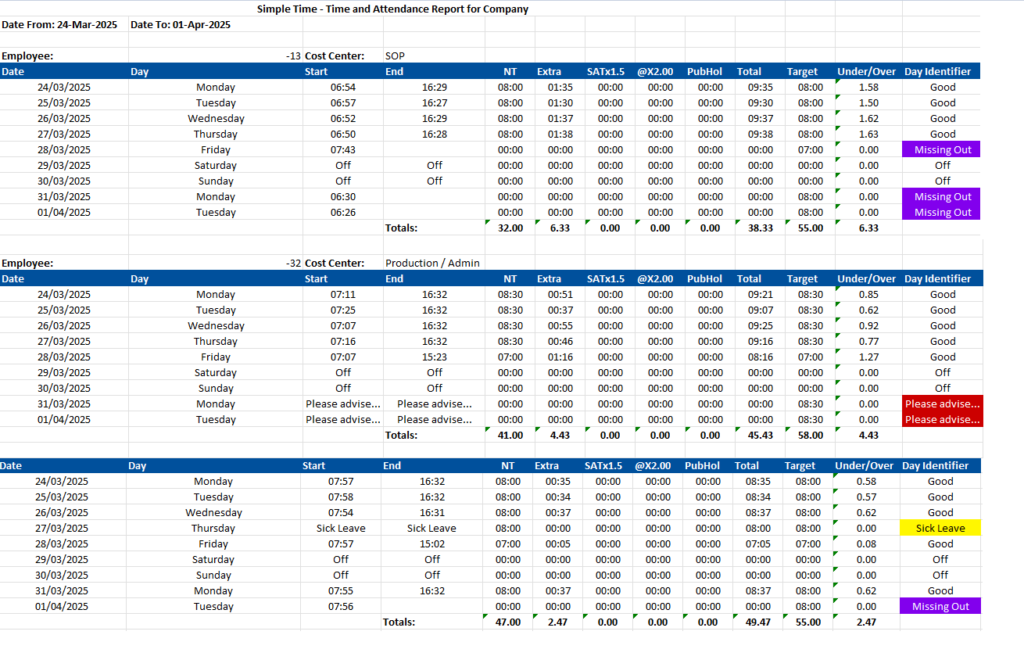
Task: Select the NT total 47.00 cell
Action: pyautogui.click(x=508, y=622)
